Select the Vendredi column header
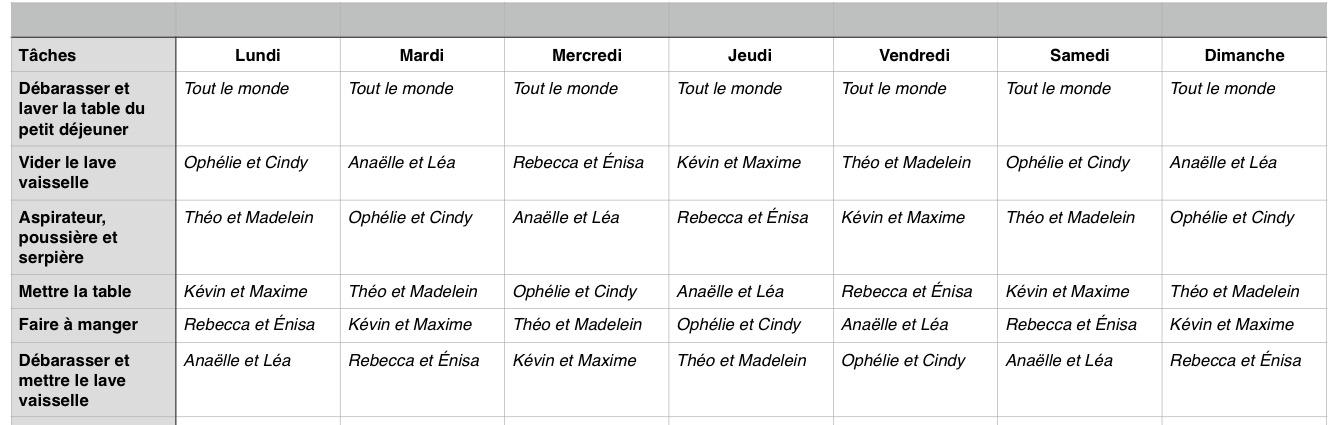This screenshot has width=1334, height=425. pyautogui.click(x=915, y=55)
